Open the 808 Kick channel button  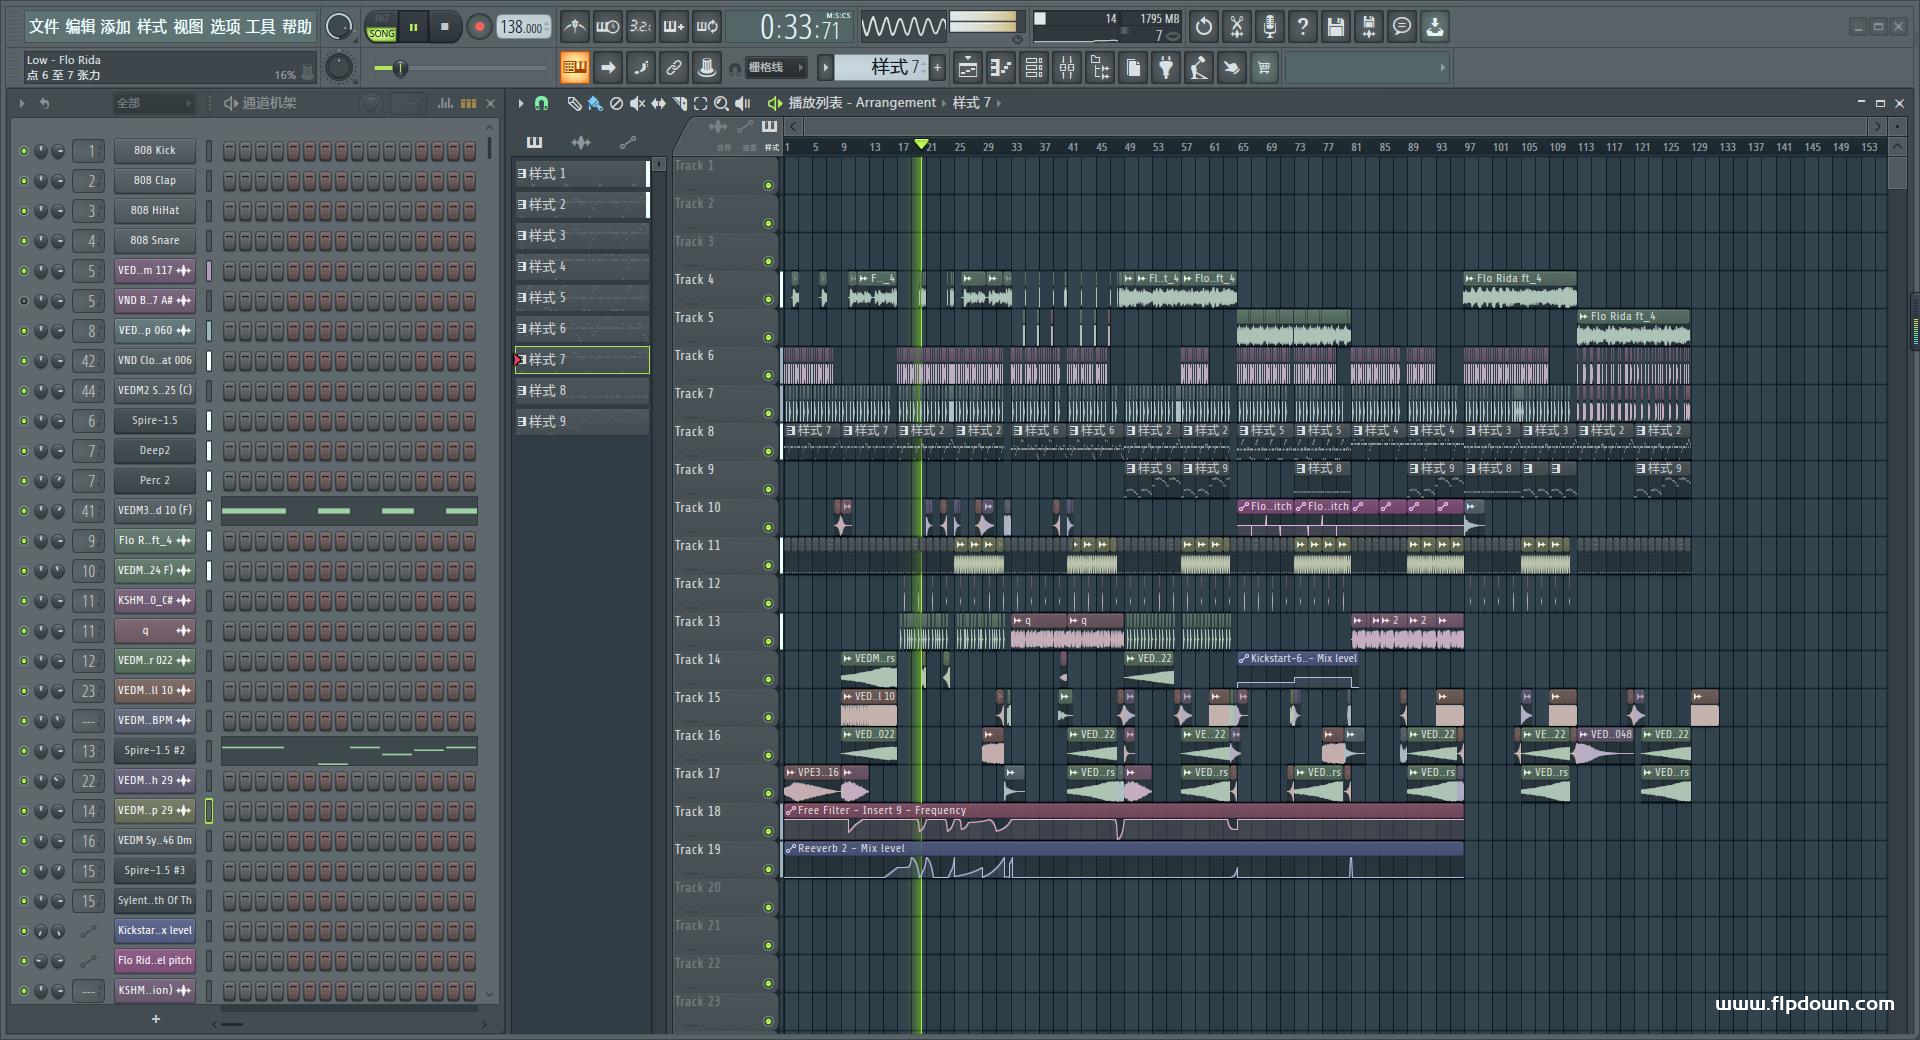coord(154,150)
